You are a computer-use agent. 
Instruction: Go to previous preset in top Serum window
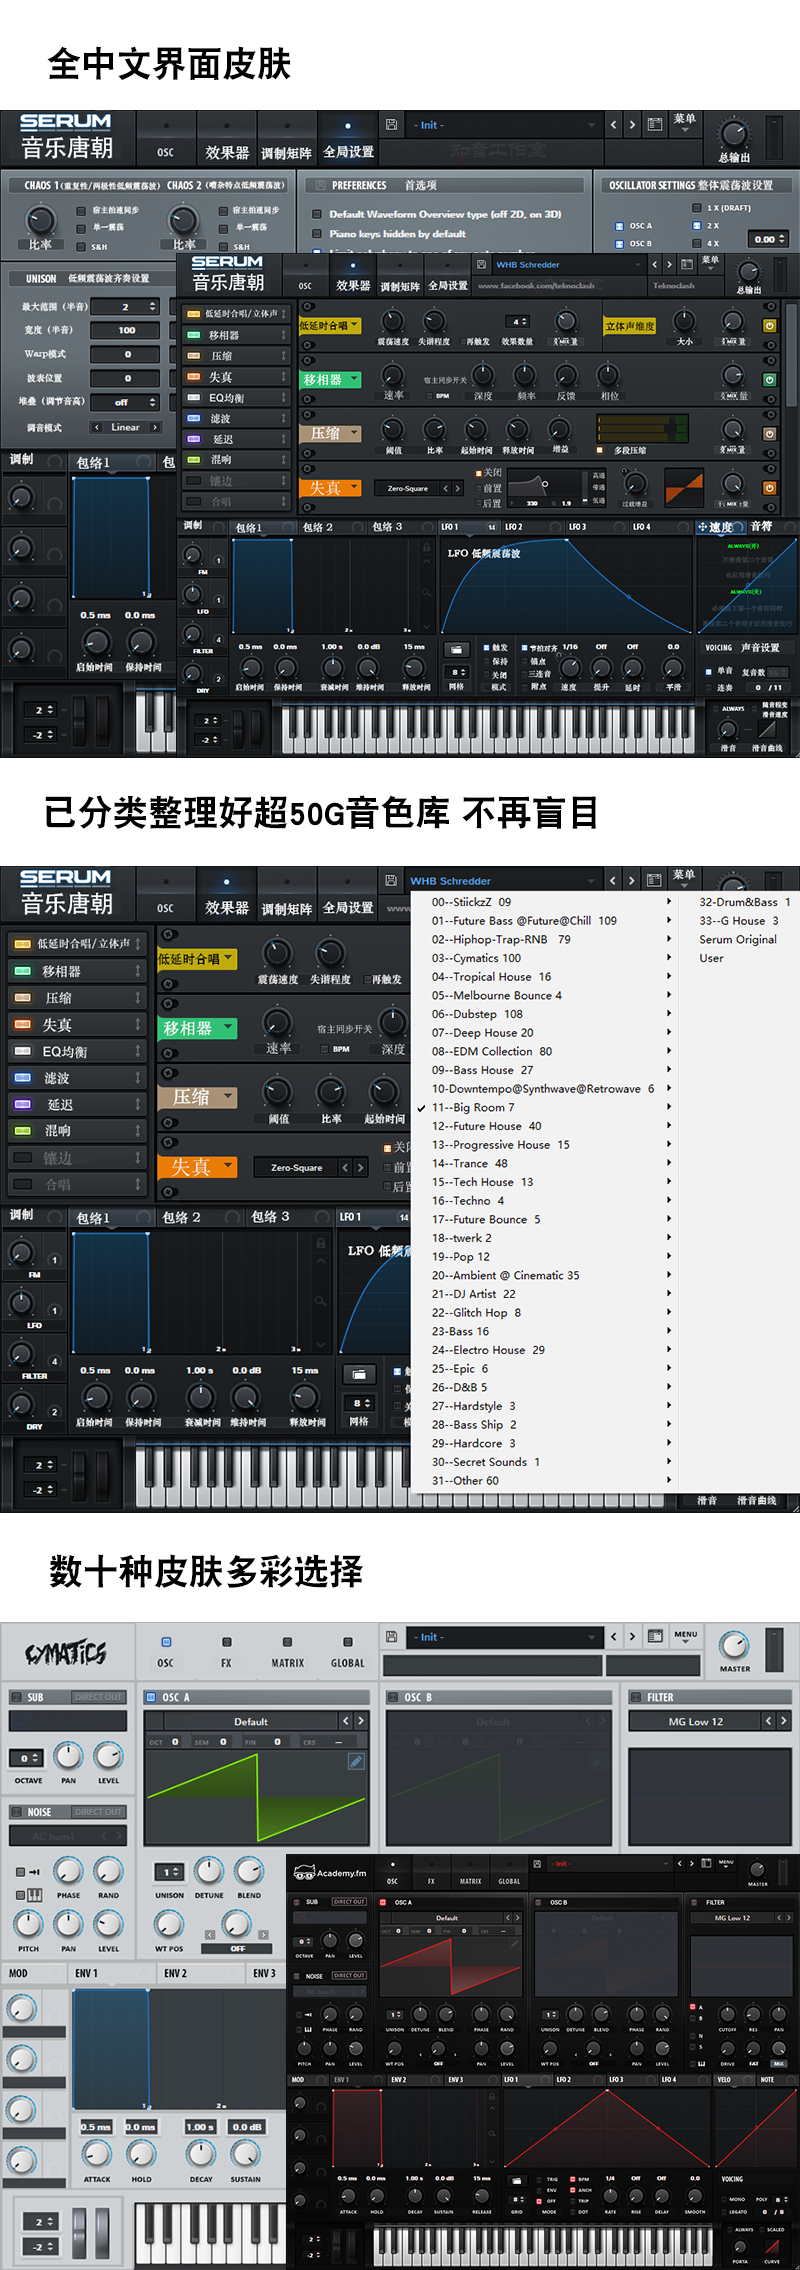coord(613,125)
